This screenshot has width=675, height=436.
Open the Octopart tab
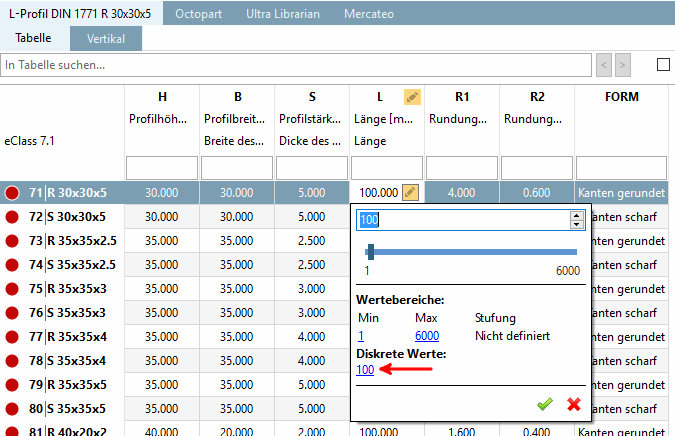coord(198,14)
